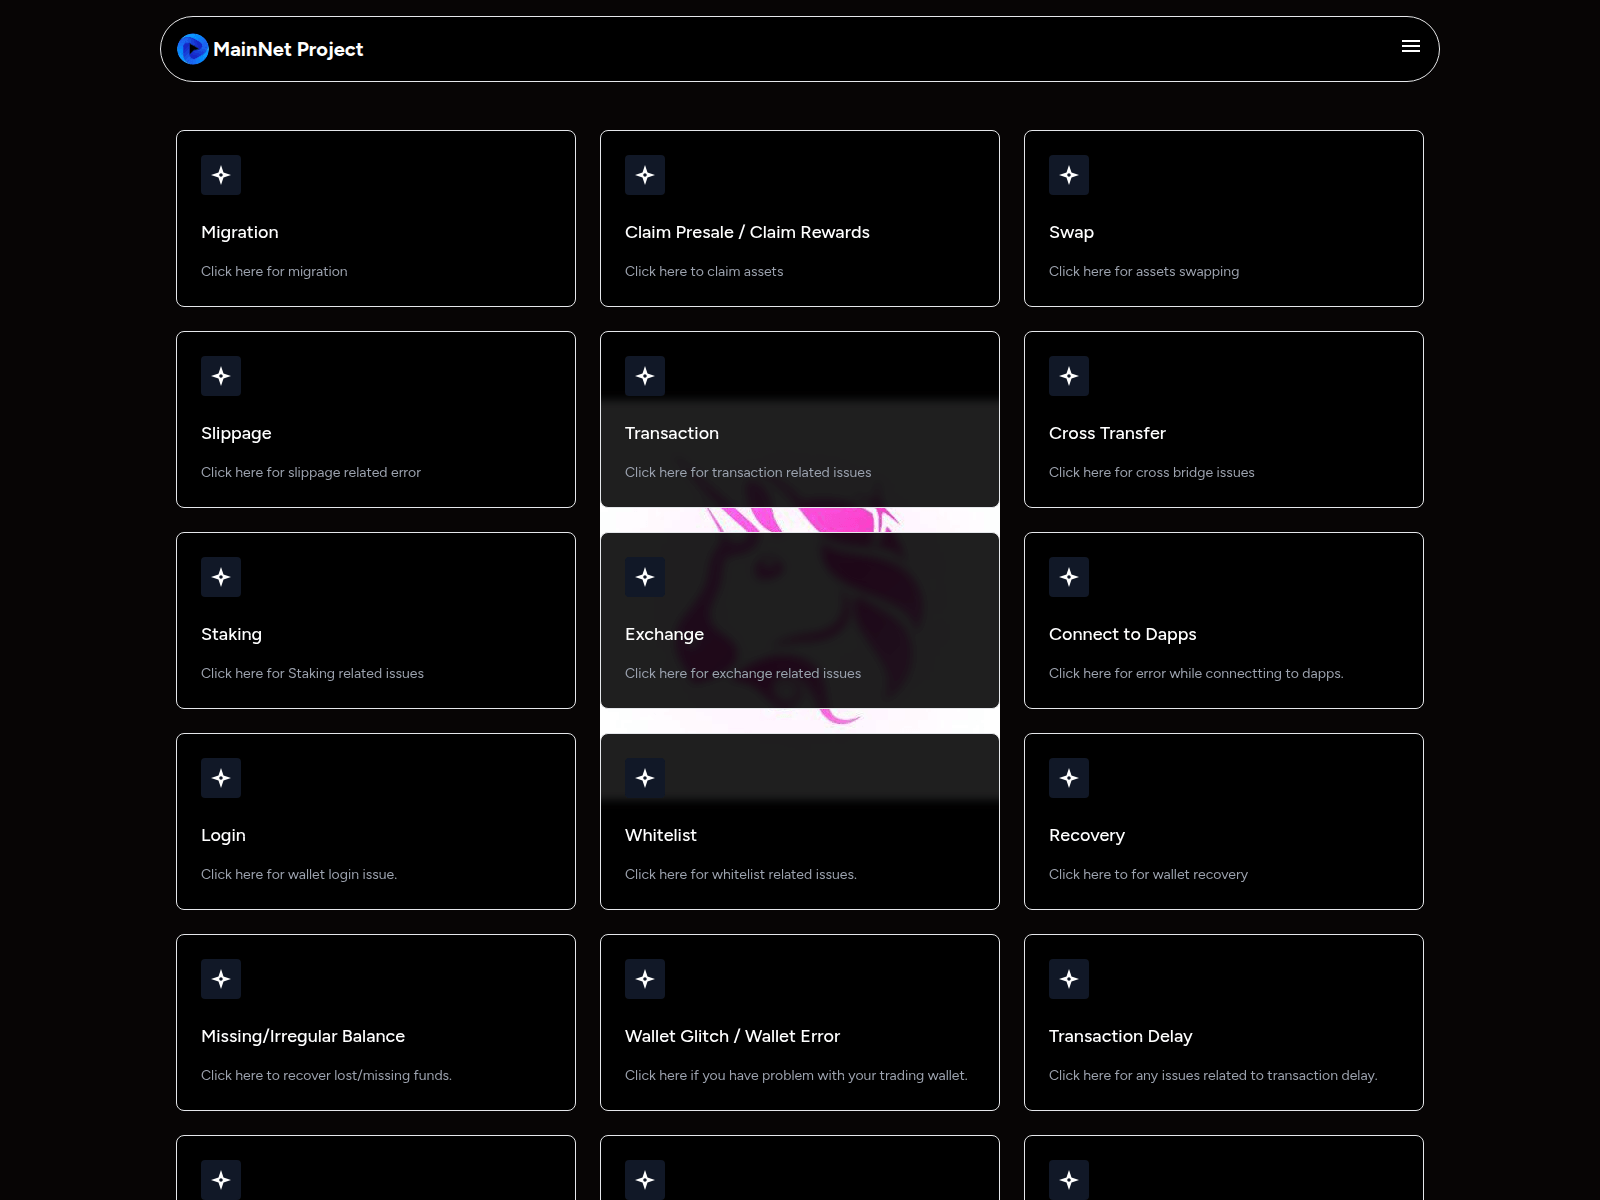Screen dimensions: 1600x1200
Task: Click the MainNet Project logo icon
Action: [192, 49]
